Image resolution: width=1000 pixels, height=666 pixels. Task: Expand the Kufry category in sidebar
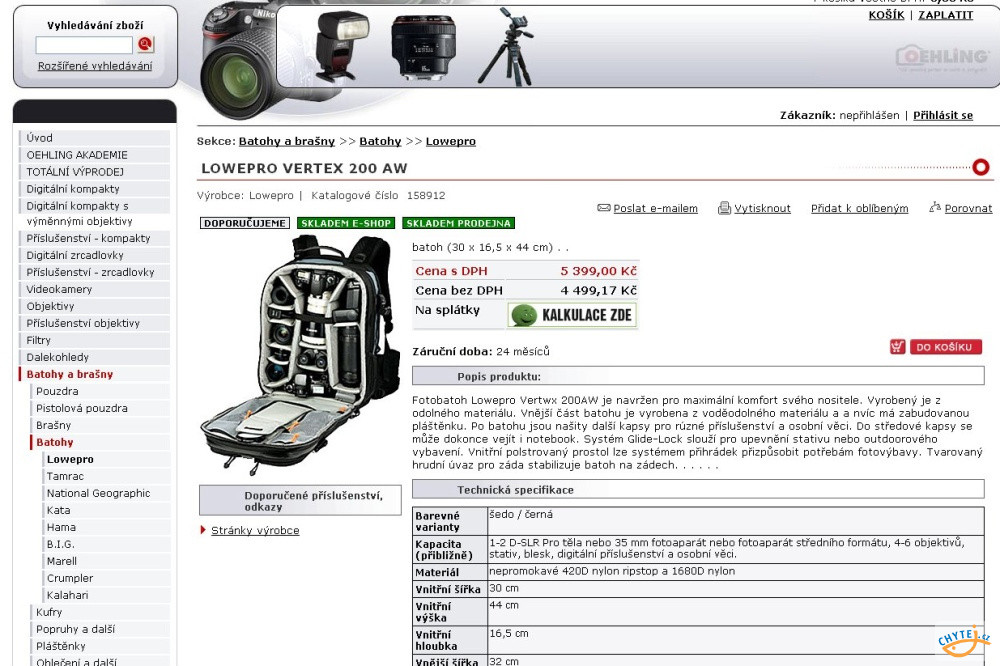click(49, 612)
